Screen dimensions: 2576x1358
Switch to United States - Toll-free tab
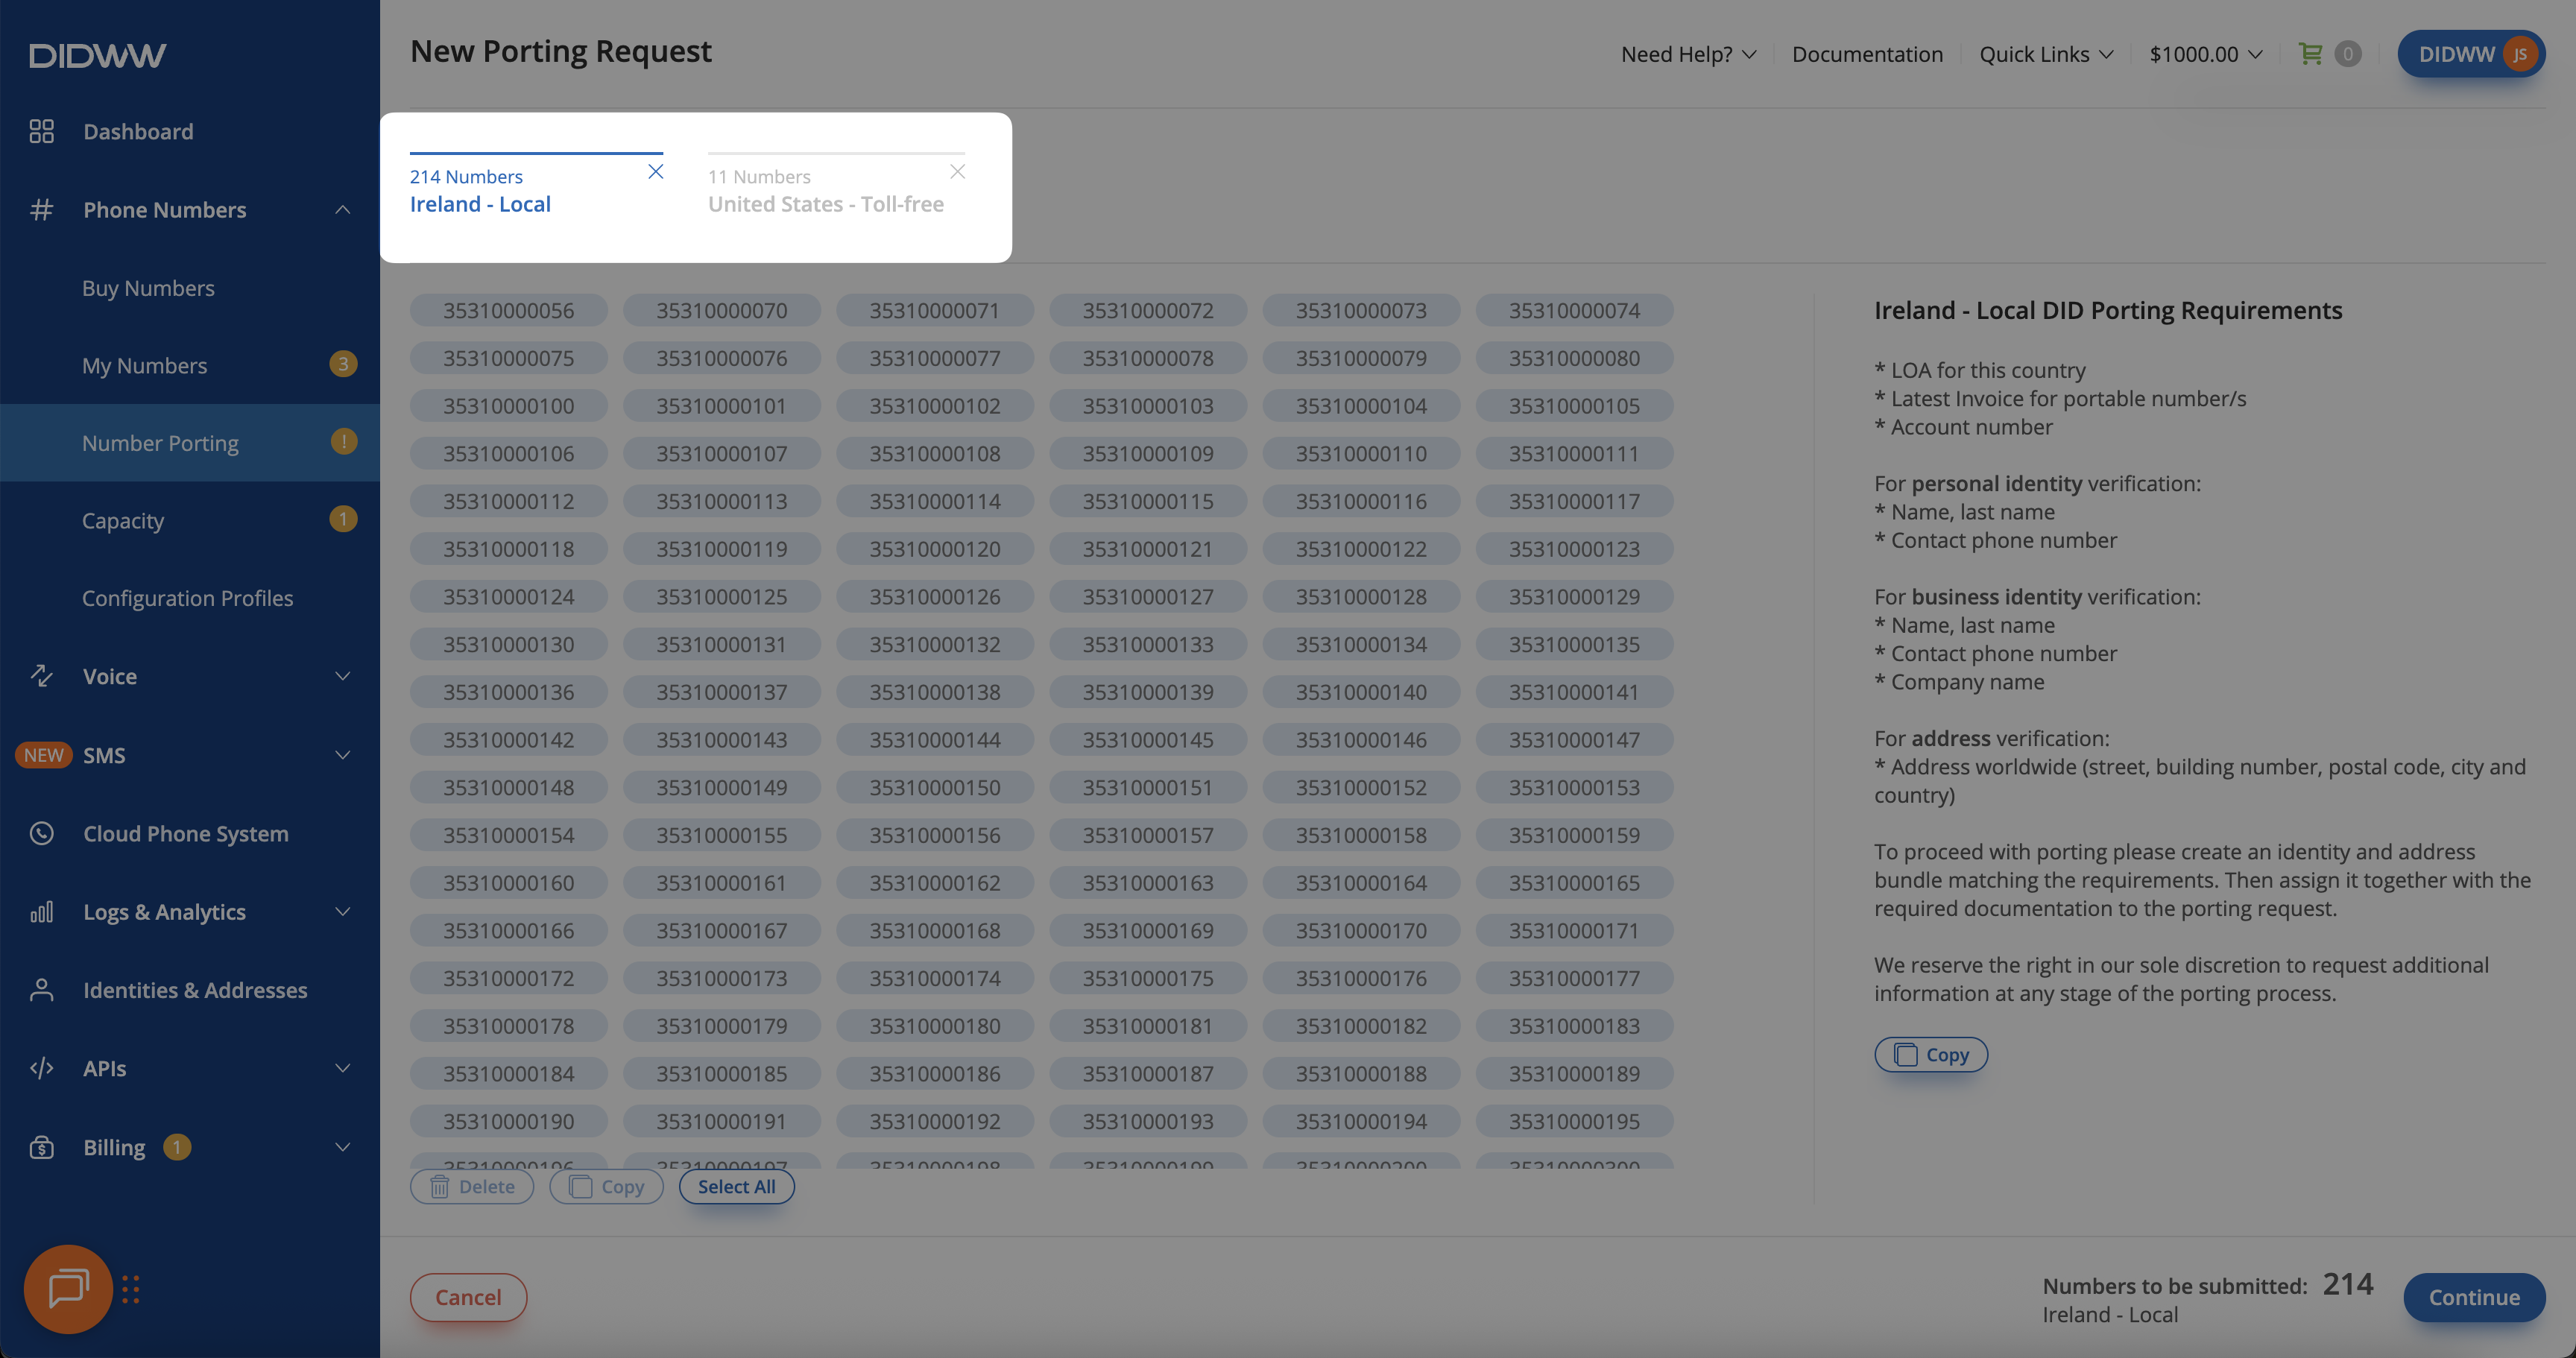coord(825,204)
